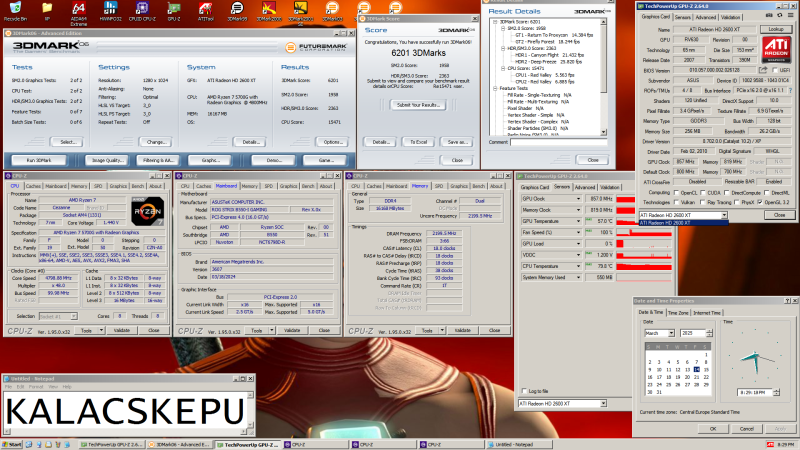
Task: Enable the UEFI checkbox in GPU-Z
Action: [x=775, y=70]
